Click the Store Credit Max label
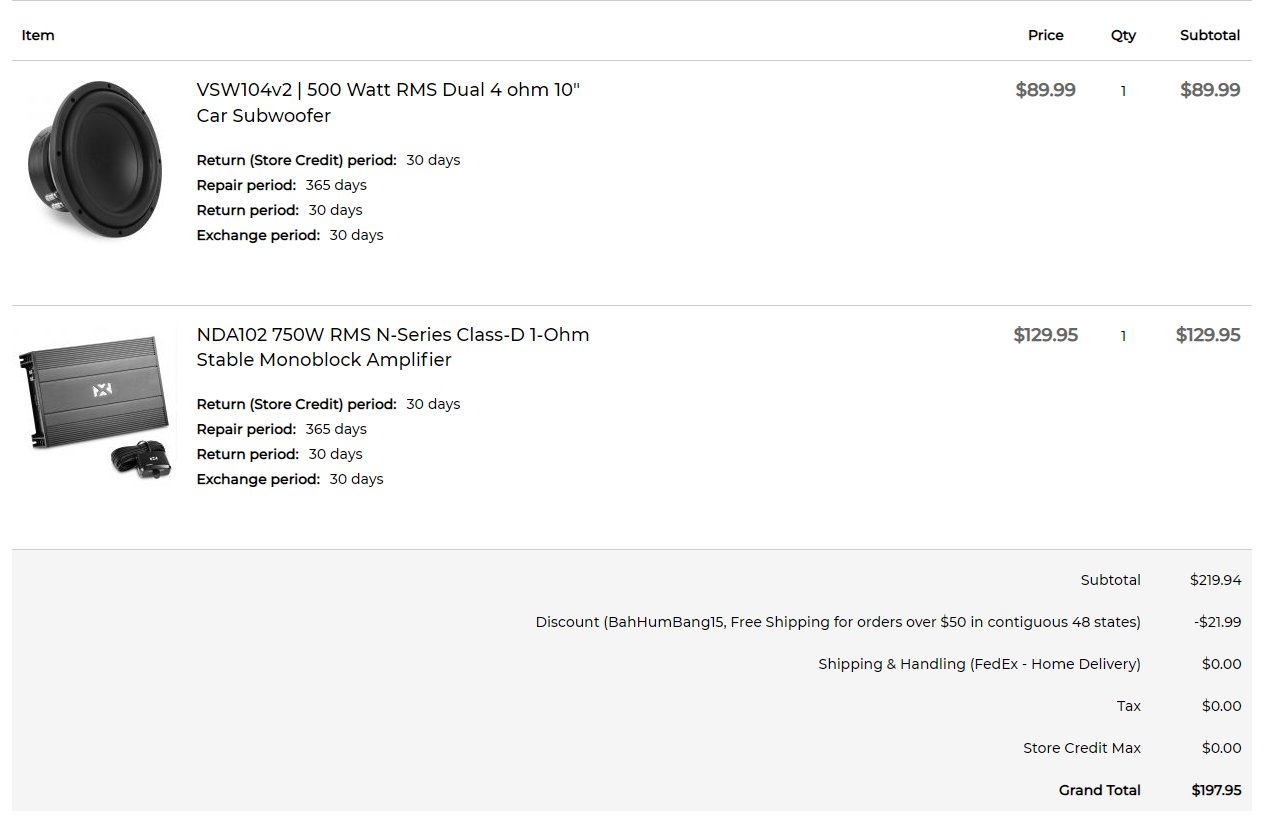 [1082, 748]
